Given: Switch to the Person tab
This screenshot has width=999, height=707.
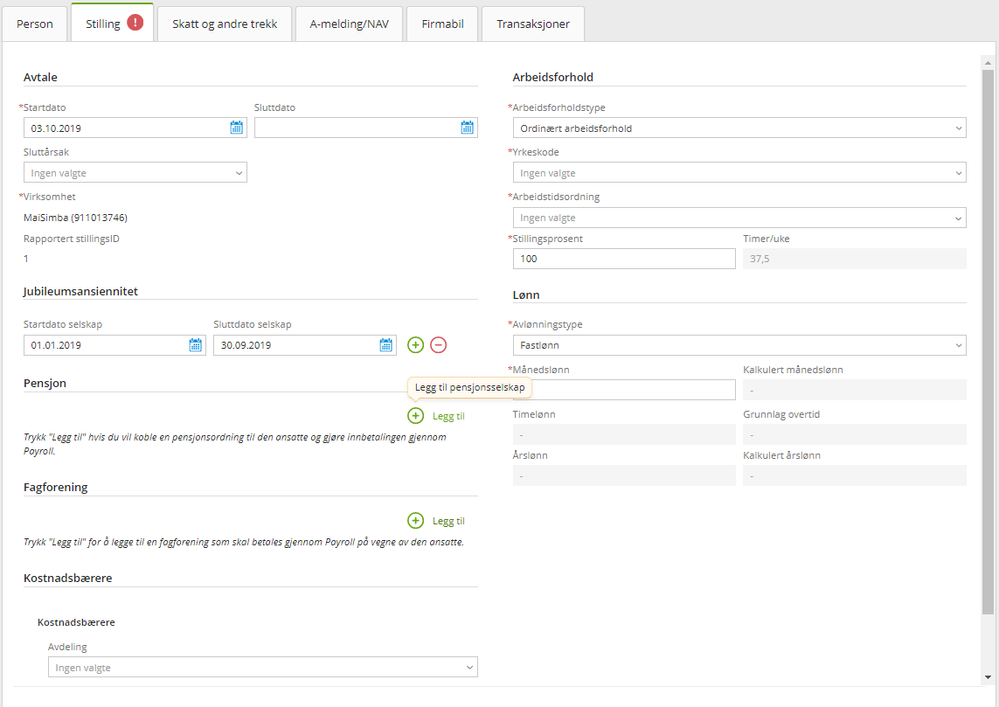Looking at the screenshot, I should pyautogui.click(x=35, y=24).
